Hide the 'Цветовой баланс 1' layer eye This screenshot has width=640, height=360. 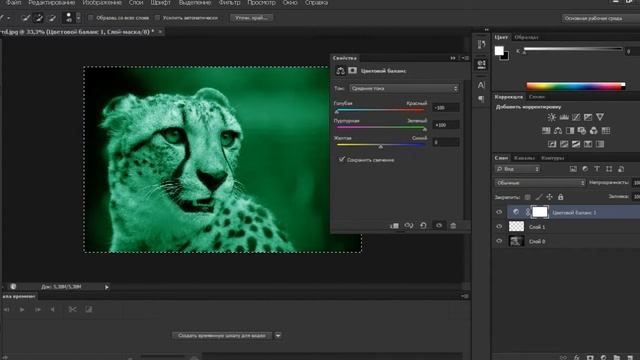tap(499, 212)
